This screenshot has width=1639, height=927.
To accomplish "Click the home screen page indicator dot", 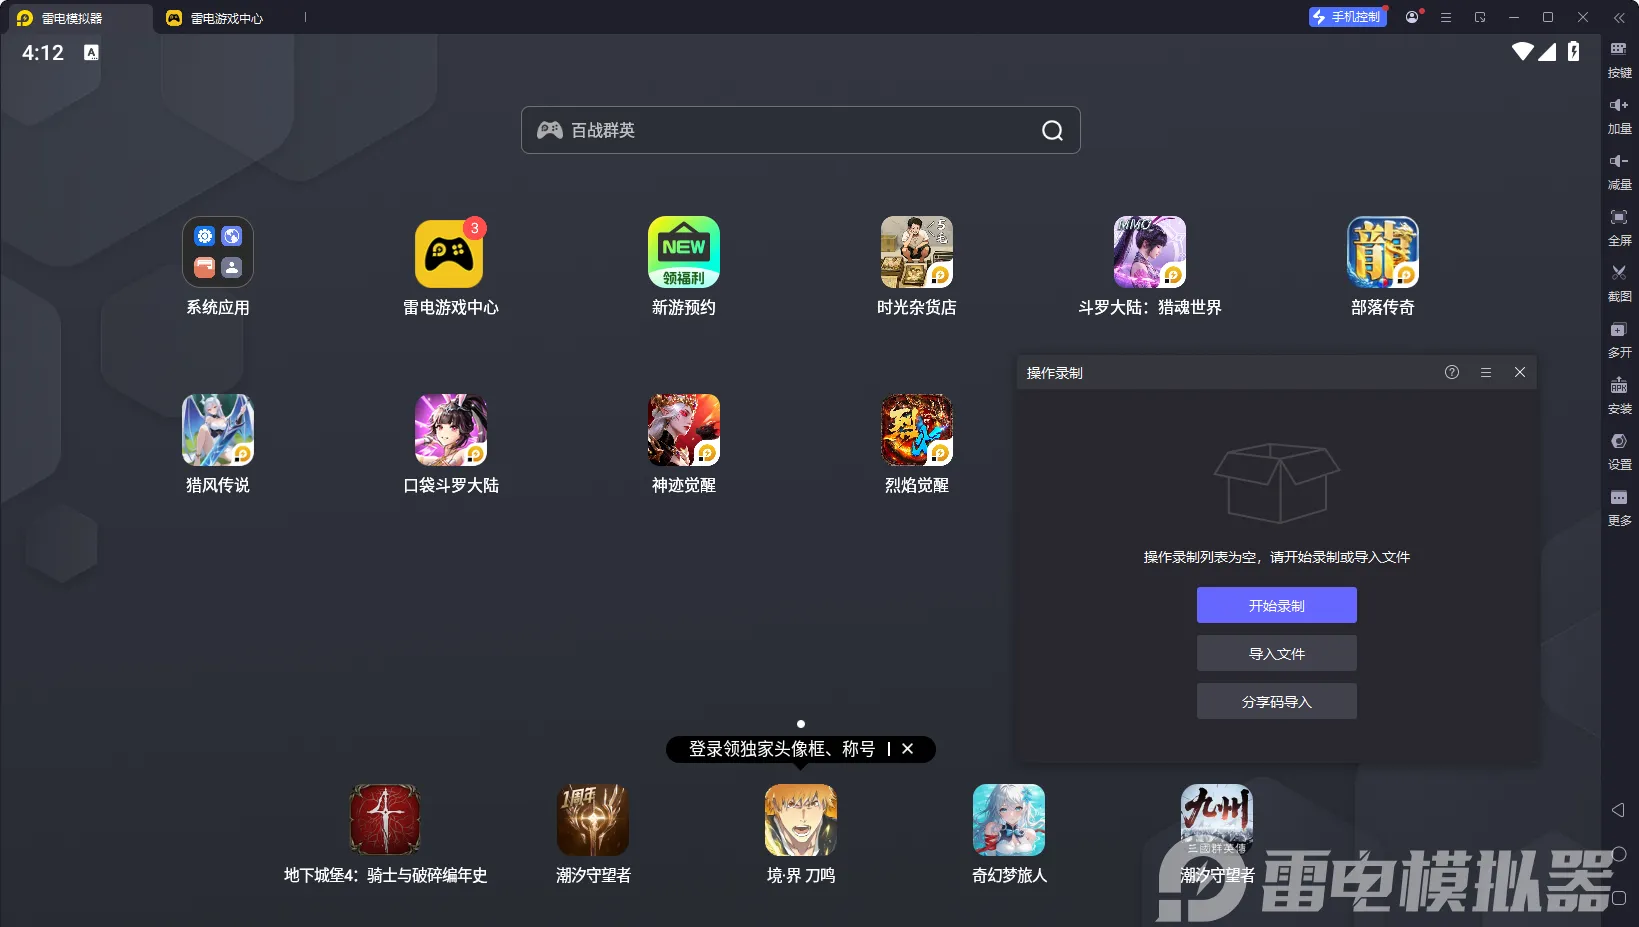I will pyautogui.click(x=801, y=724).
